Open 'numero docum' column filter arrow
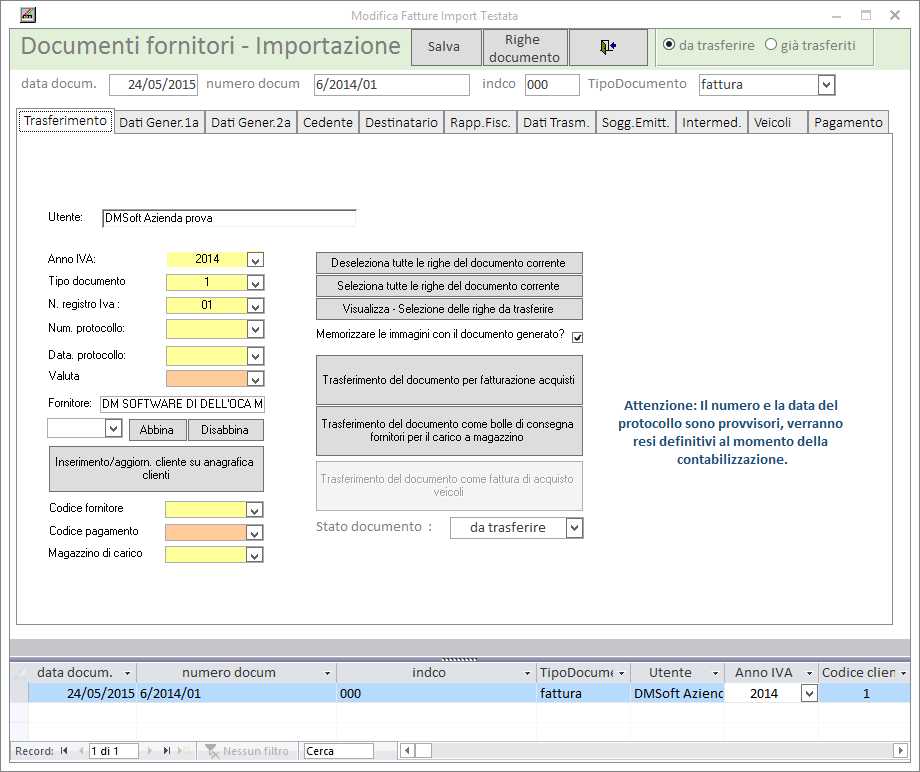920x772 pixels. pyautogui.click(x=327, y=673)
